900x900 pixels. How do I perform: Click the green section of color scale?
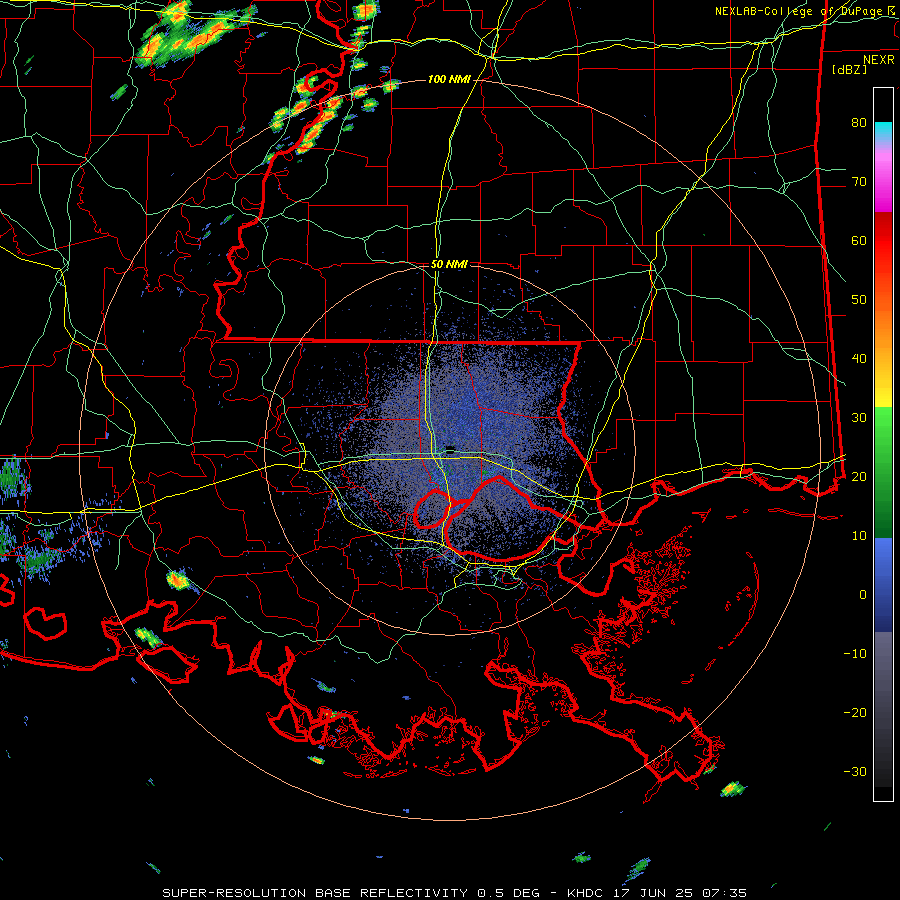click(883, 473)
